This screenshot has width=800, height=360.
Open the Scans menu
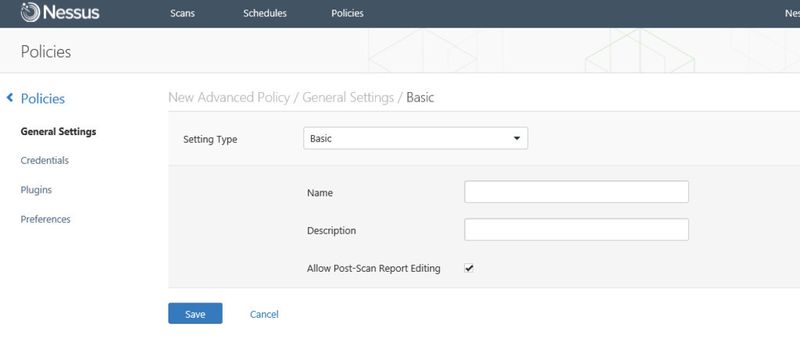tap(182, 13)
